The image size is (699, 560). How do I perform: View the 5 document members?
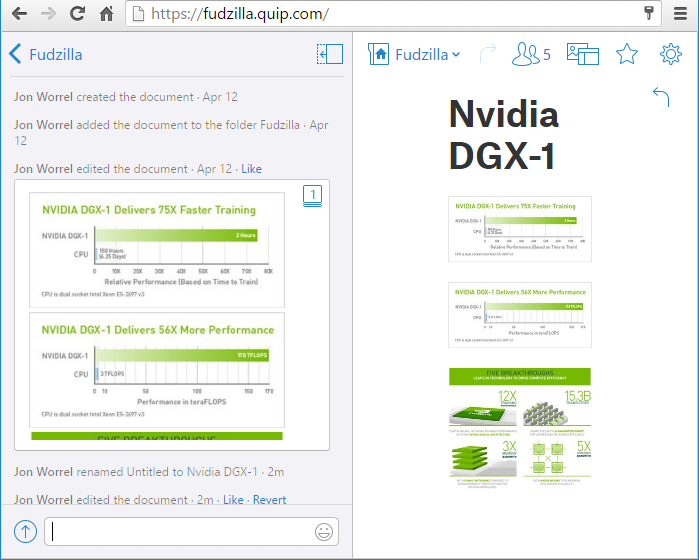531,55
